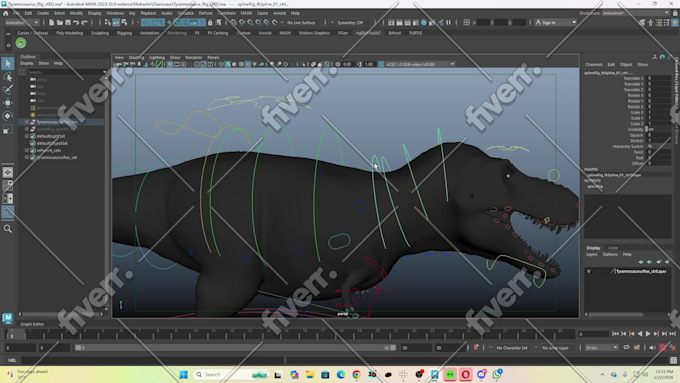Image resolution: width=680 pixels, height=383 pixels.
Task: Click the Play forwards button
Action: (x=648, y=334)
